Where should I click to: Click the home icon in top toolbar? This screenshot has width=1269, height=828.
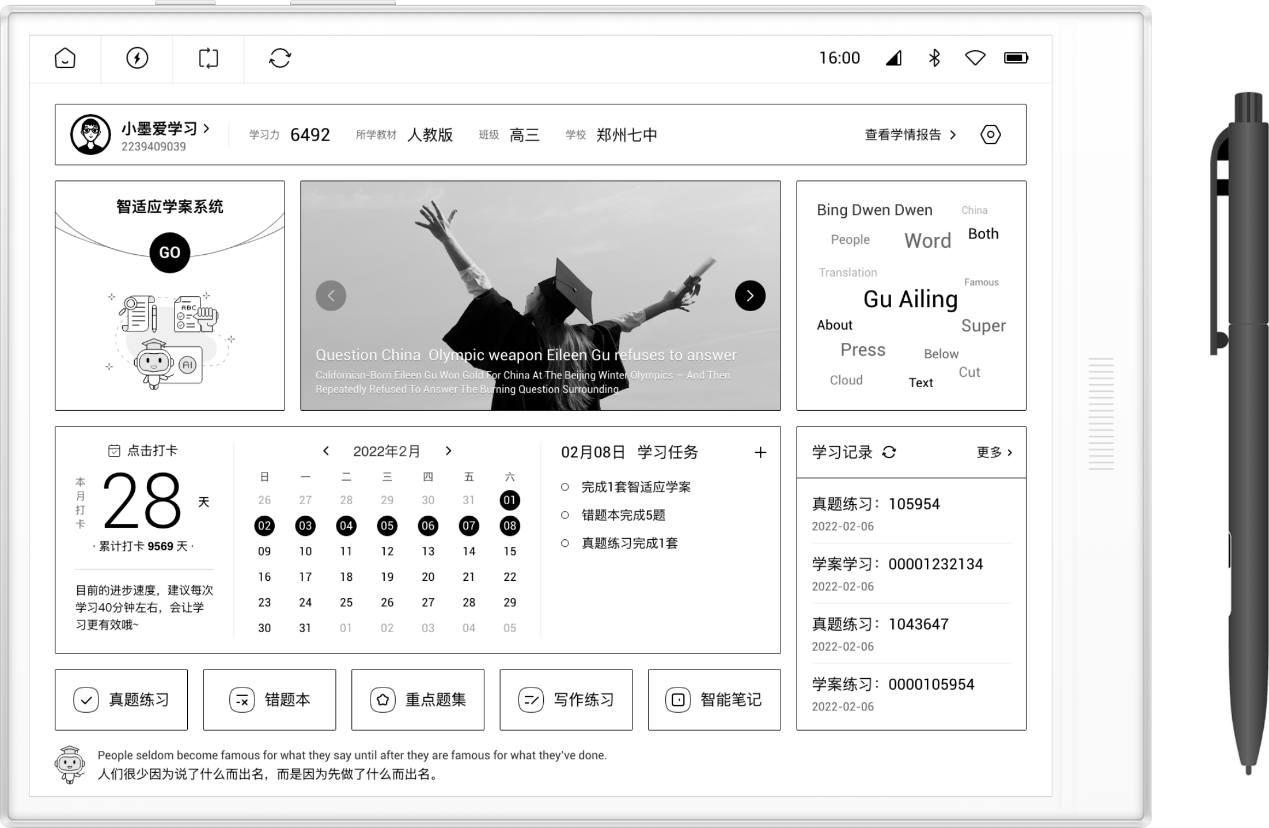63,58
